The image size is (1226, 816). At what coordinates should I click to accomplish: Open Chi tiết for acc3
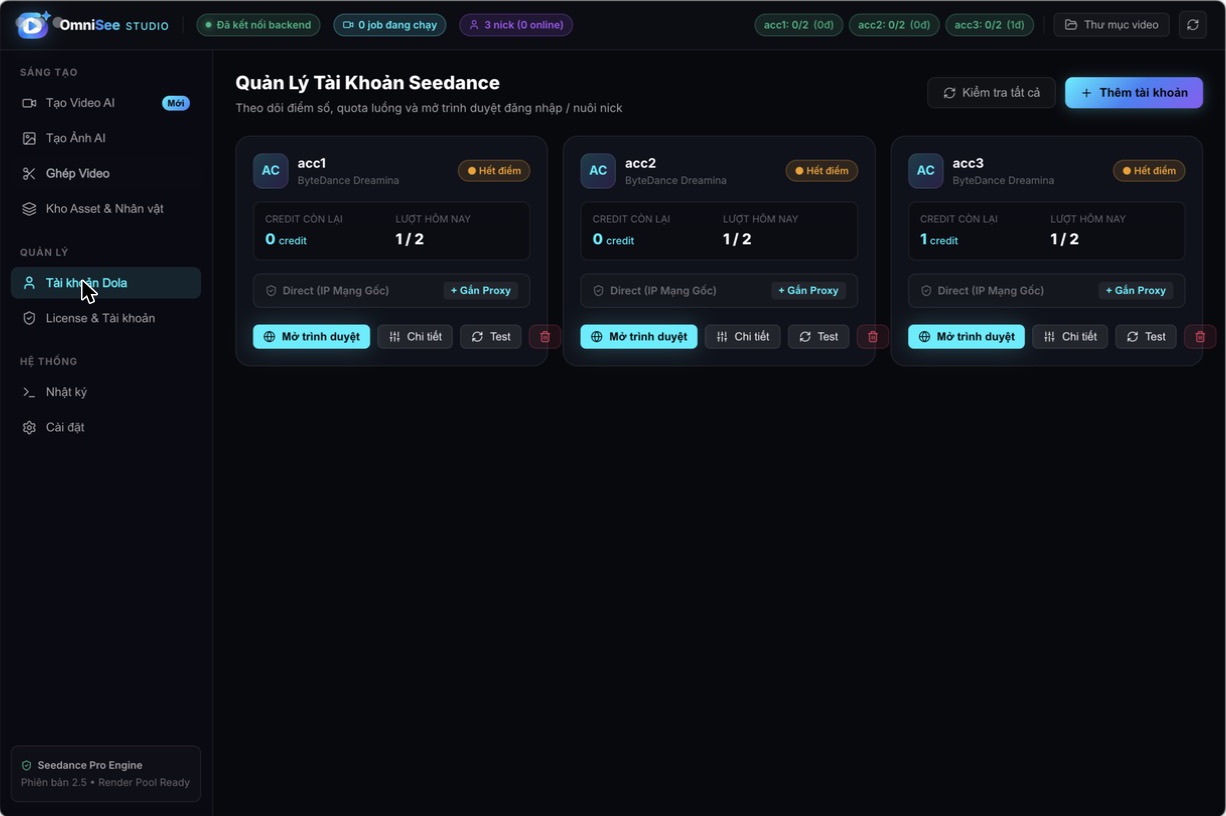pyautogui.click(x=1070, y=337)
